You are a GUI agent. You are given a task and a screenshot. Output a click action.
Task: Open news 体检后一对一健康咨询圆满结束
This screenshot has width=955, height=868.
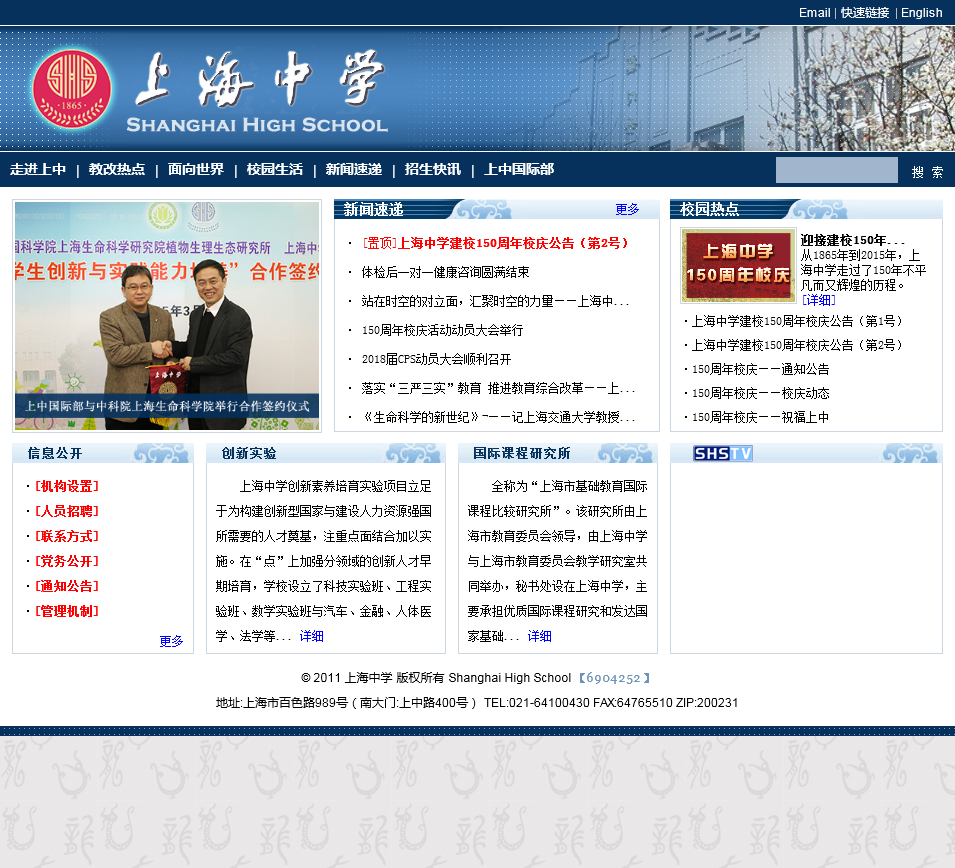pos(445,272)
